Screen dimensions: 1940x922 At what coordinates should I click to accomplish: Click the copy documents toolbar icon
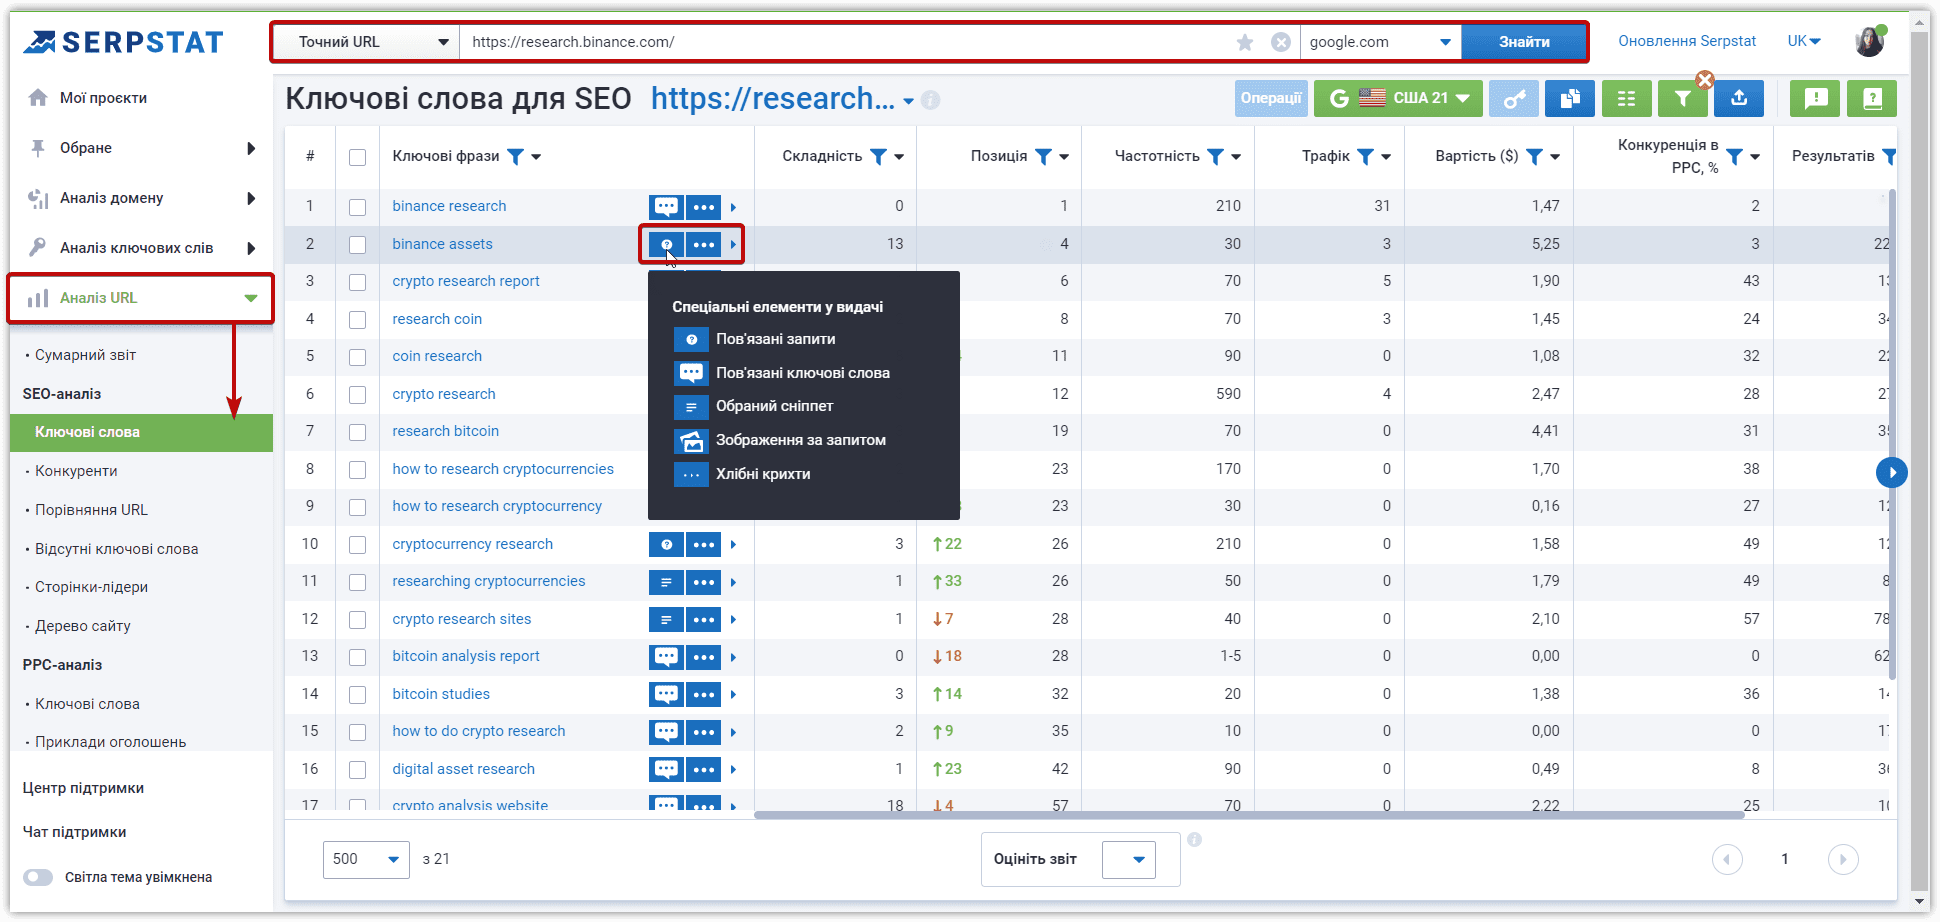(x=1570, y=98)
